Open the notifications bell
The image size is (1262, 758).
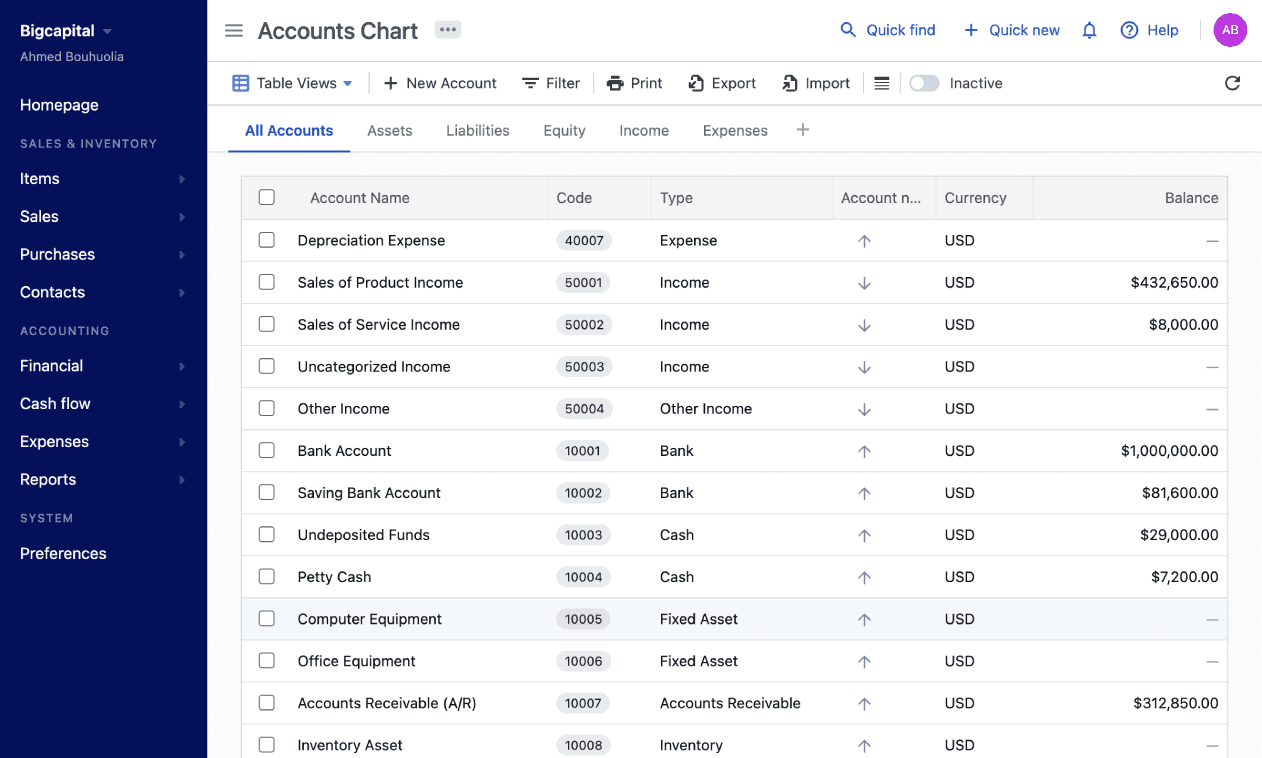click(1090, 30)
